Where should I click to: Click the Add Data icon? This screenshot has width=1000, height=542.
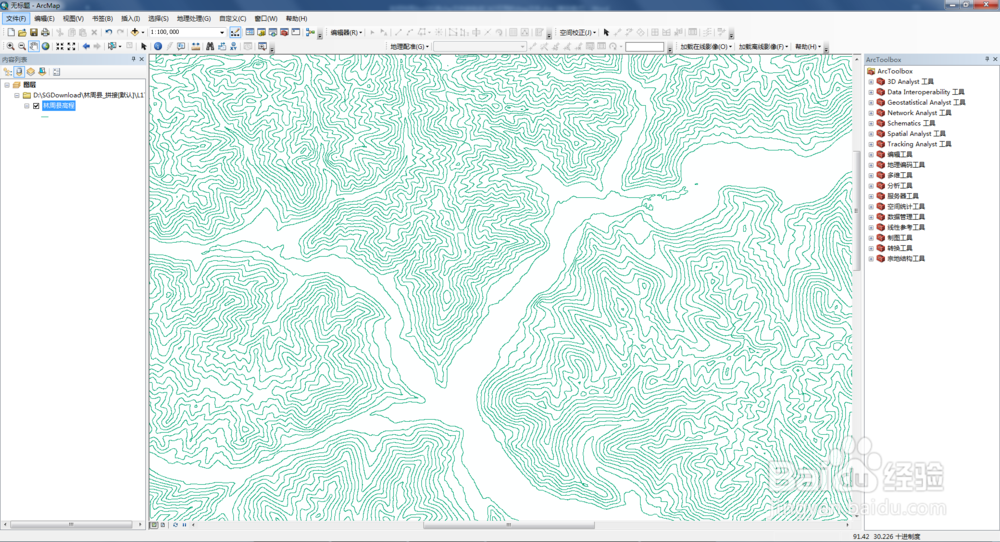[x=135, y=33]
